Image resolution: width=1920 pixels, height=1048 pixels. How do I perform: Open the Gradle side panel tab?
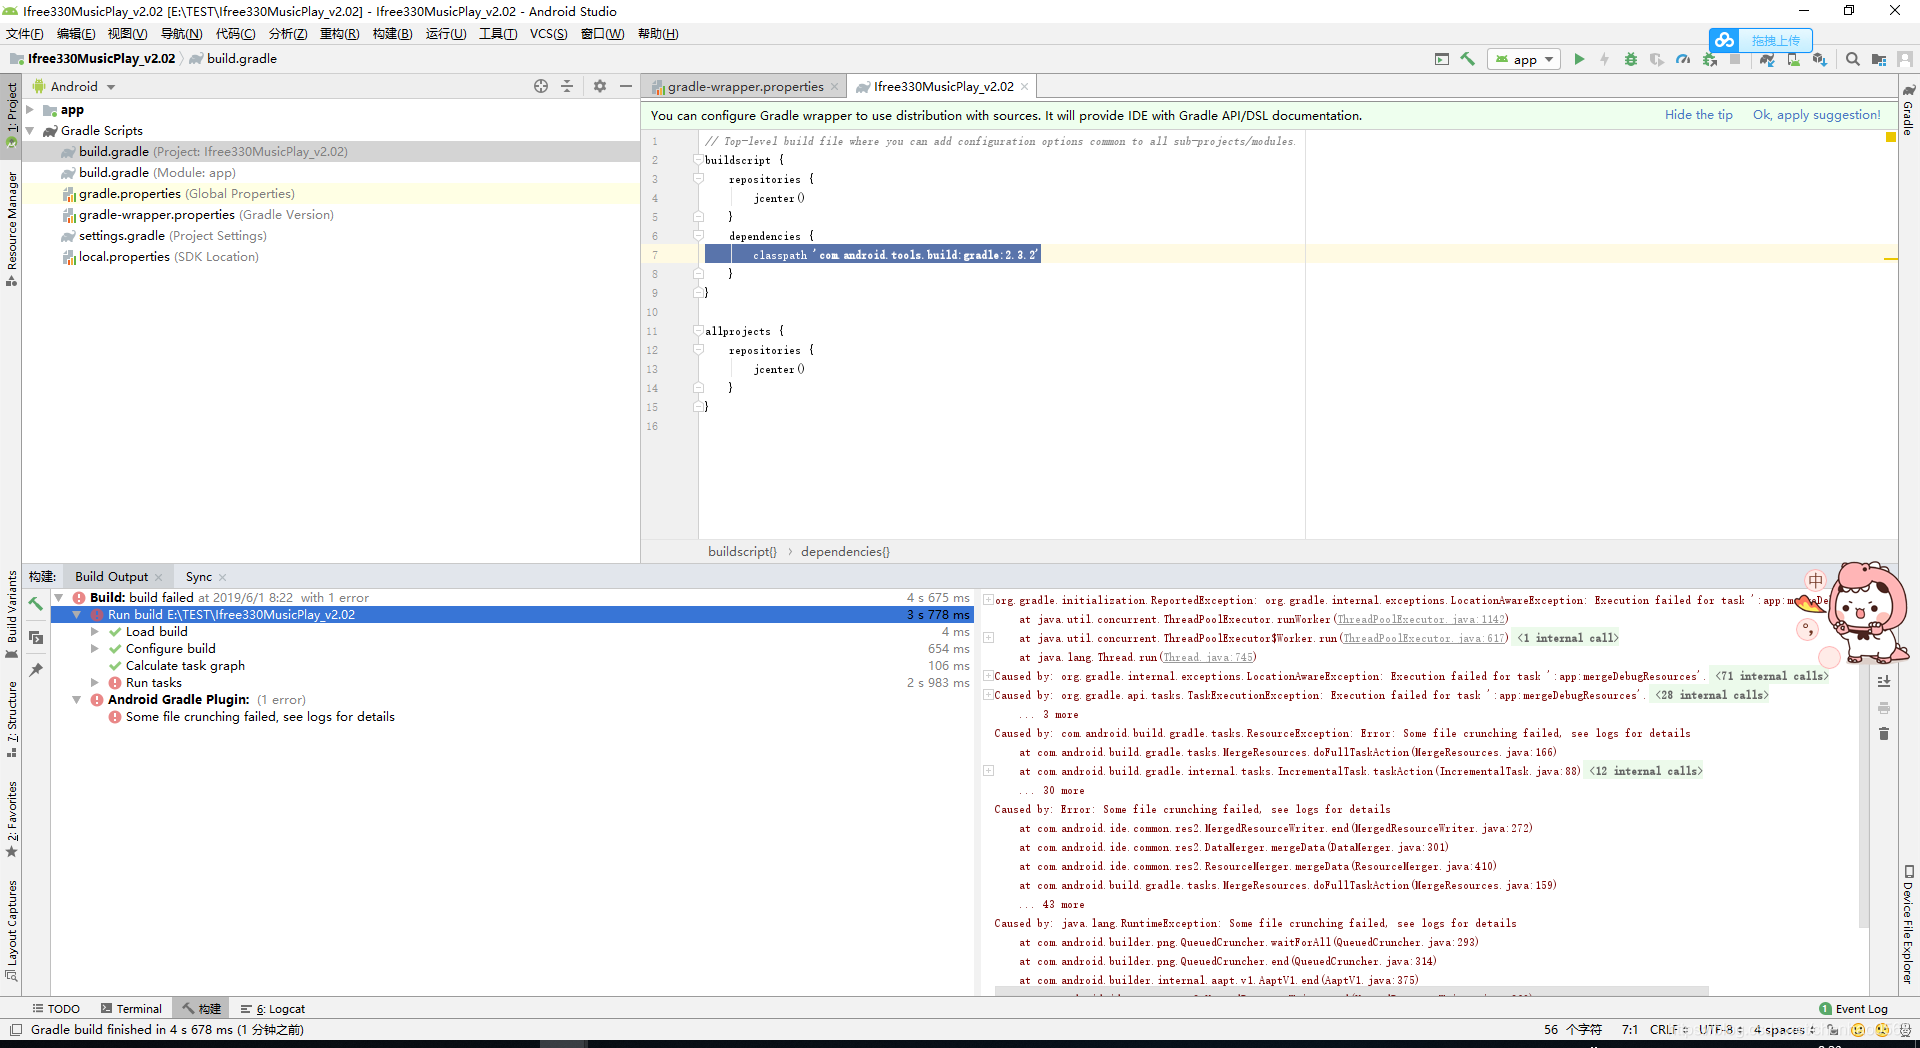[x=1909, y=110]
